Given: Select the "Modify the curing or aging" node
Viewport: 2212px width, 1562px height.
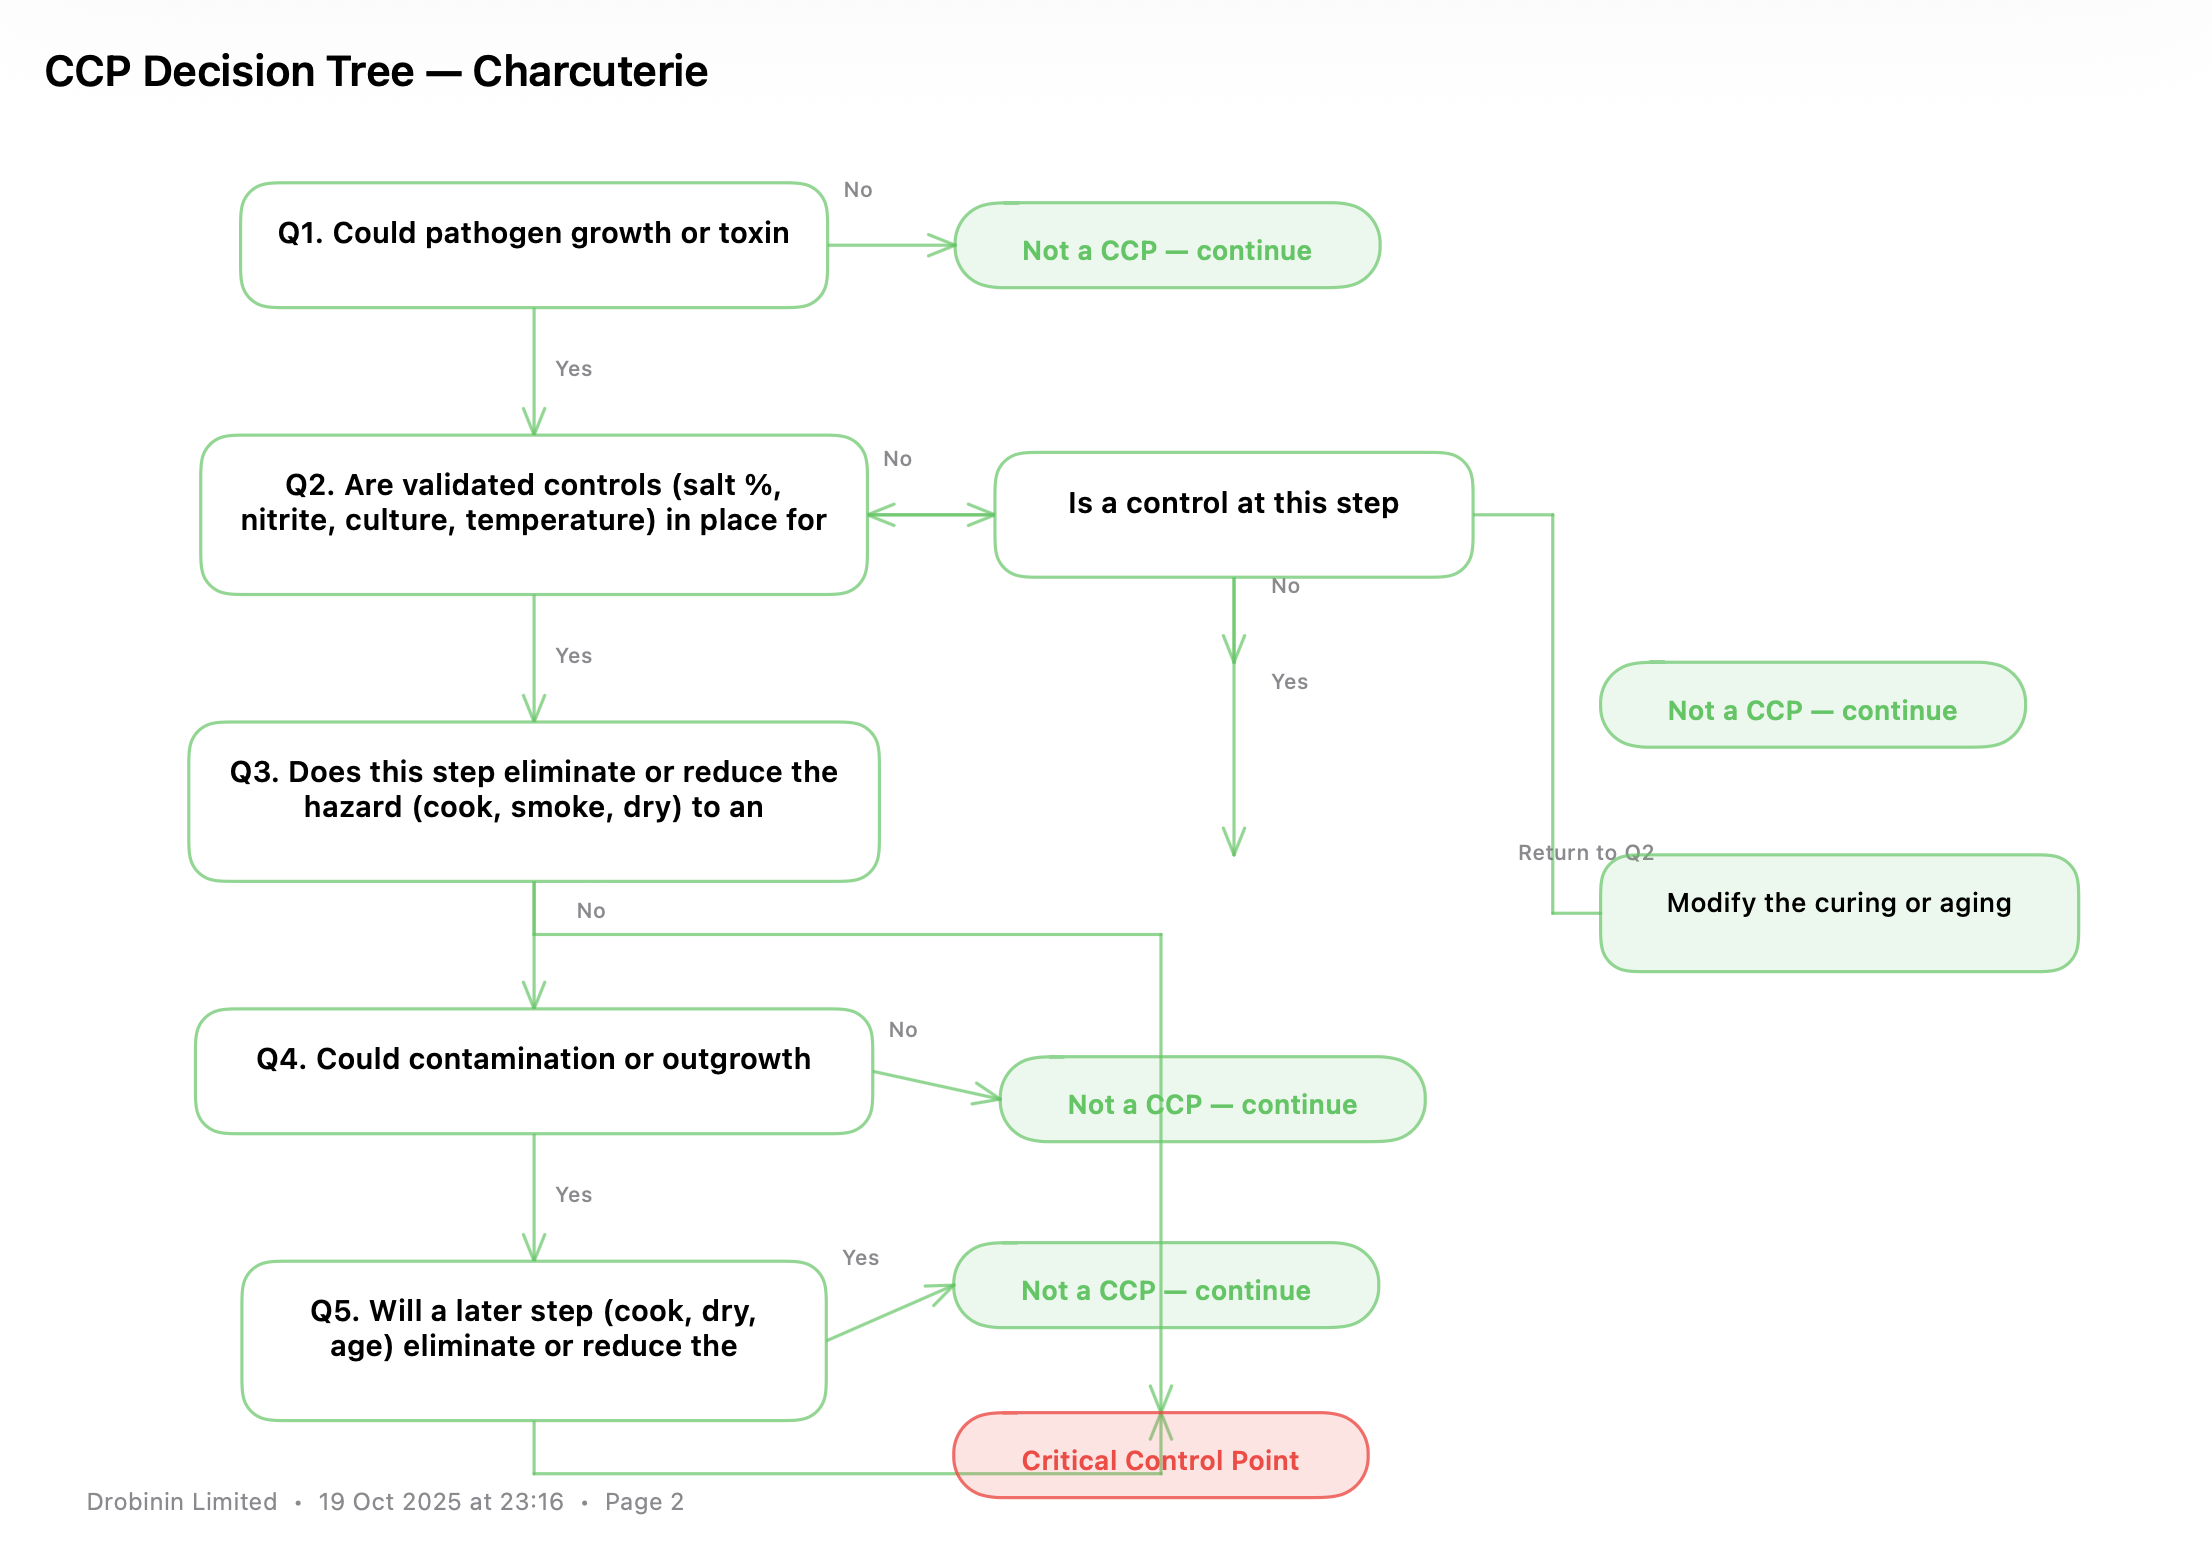Looking at the screenshot, I should pyautogui.click(x=1838, y=912).
